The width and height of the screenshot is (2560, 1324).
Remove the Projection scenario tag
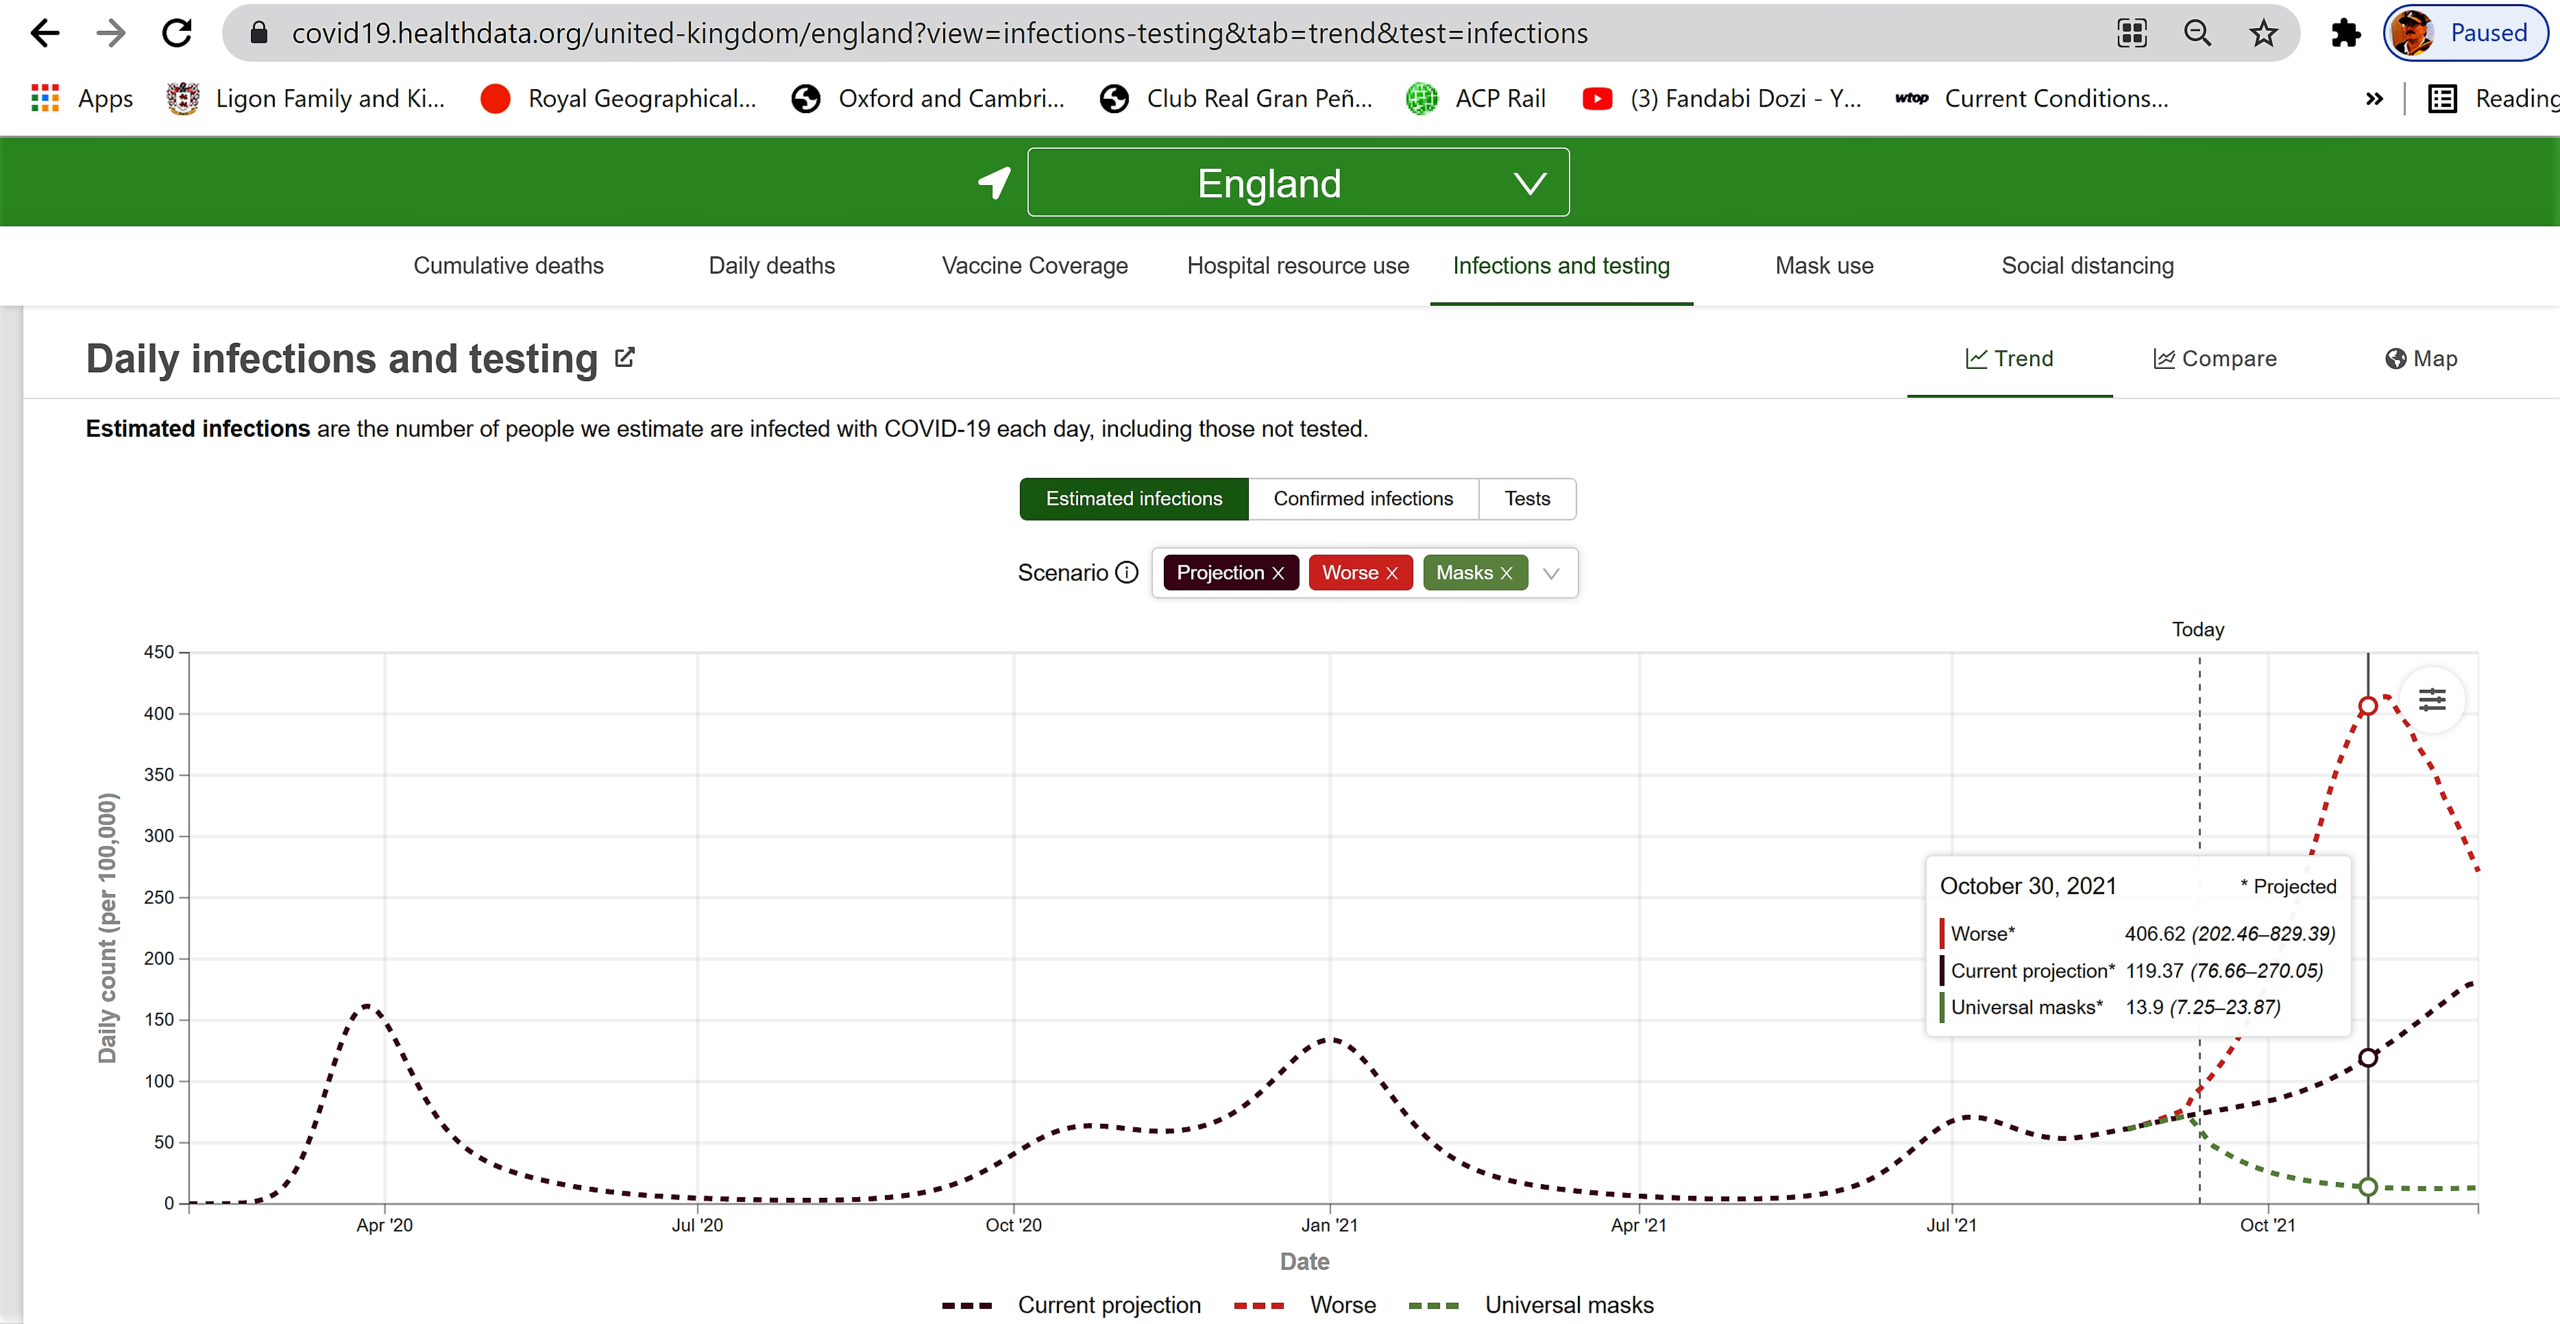[x=1278, y=573]
